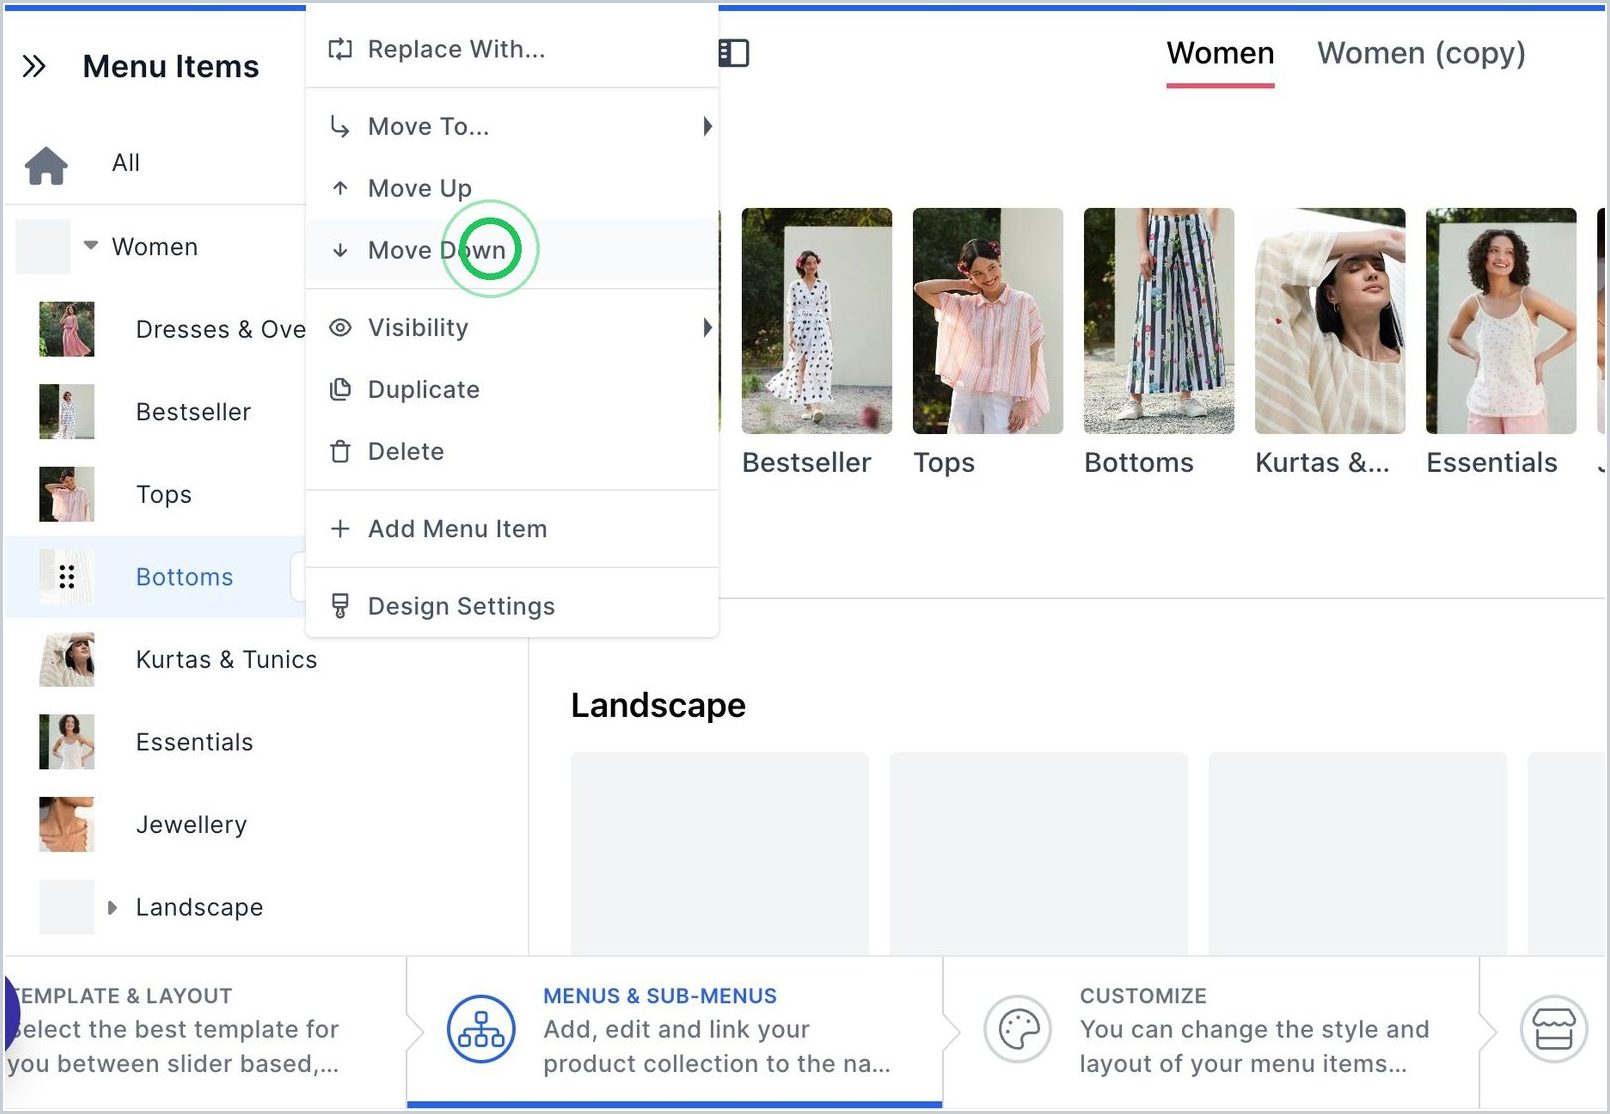
Task: Click the drag handle on Bottoms row
Action: [67, 577]
